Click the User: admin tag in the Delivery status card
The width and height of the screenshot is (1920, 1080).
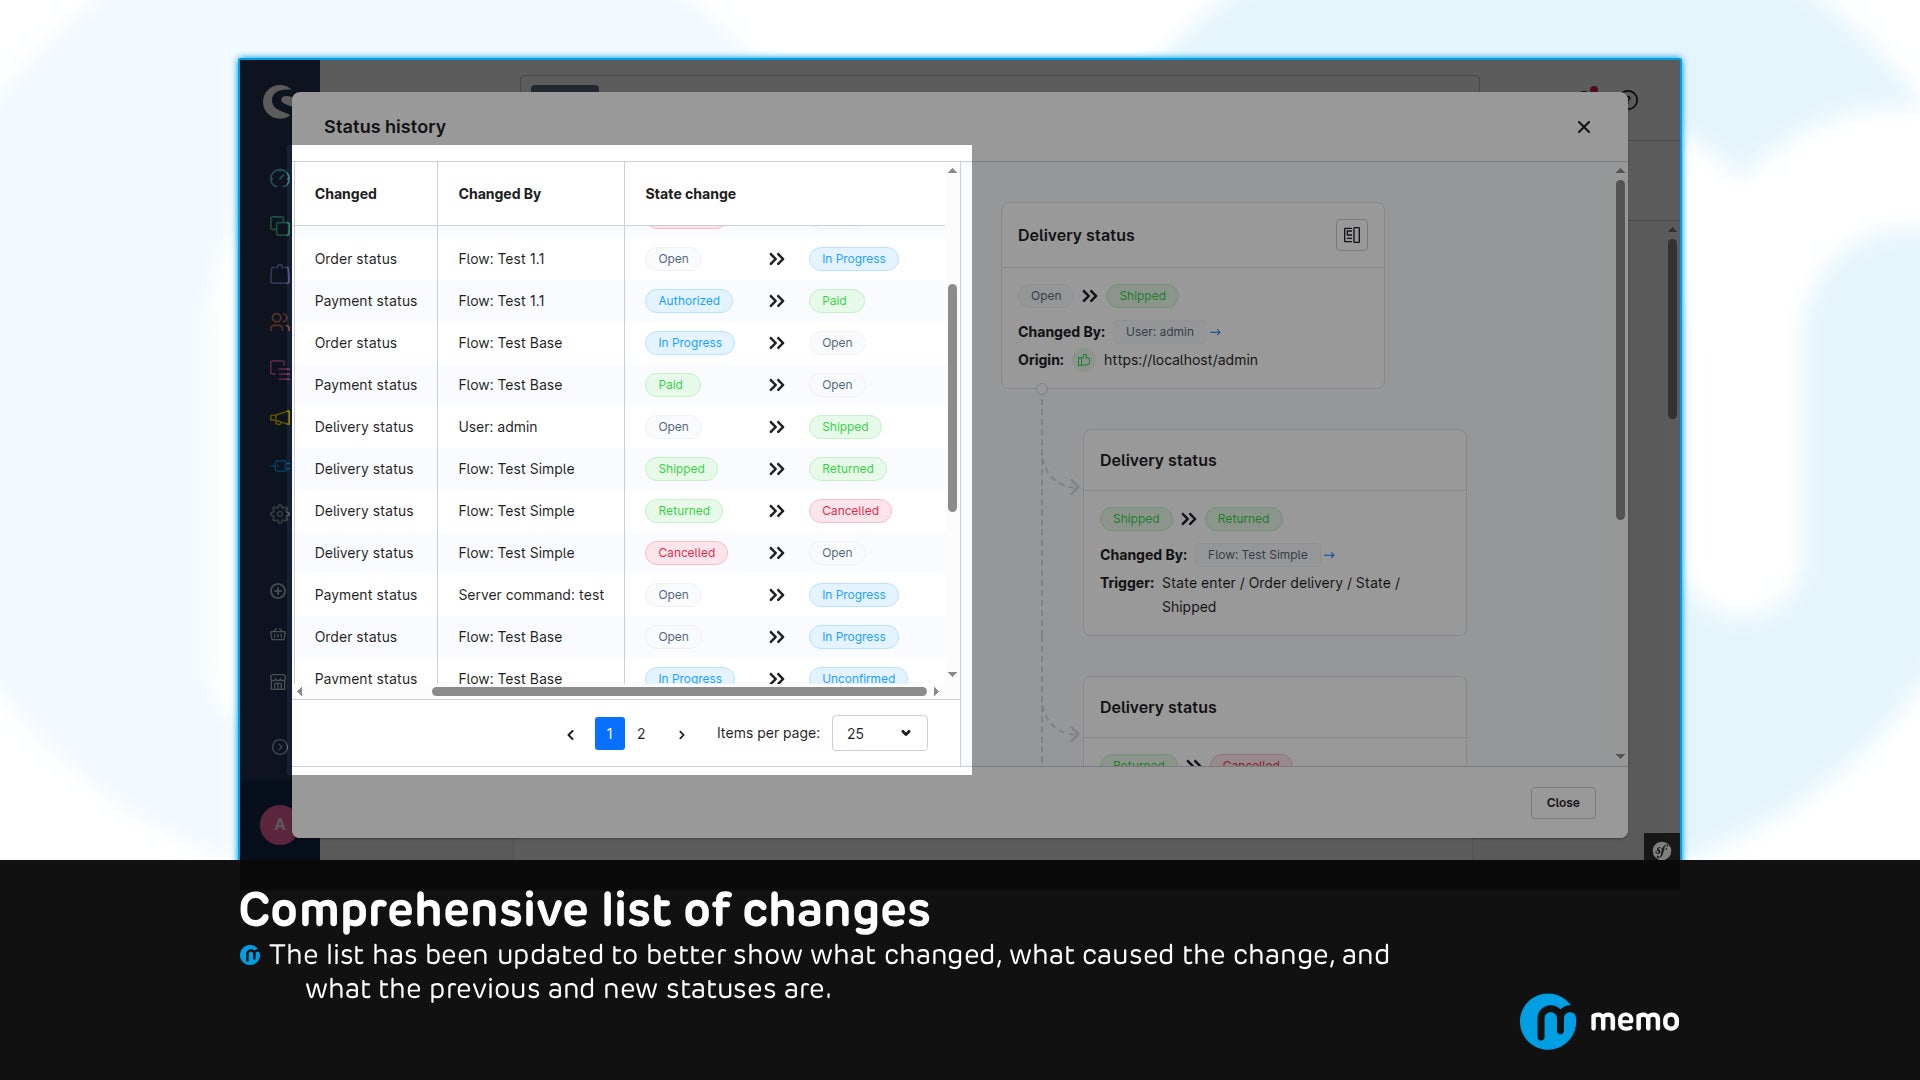point(1160,332)
